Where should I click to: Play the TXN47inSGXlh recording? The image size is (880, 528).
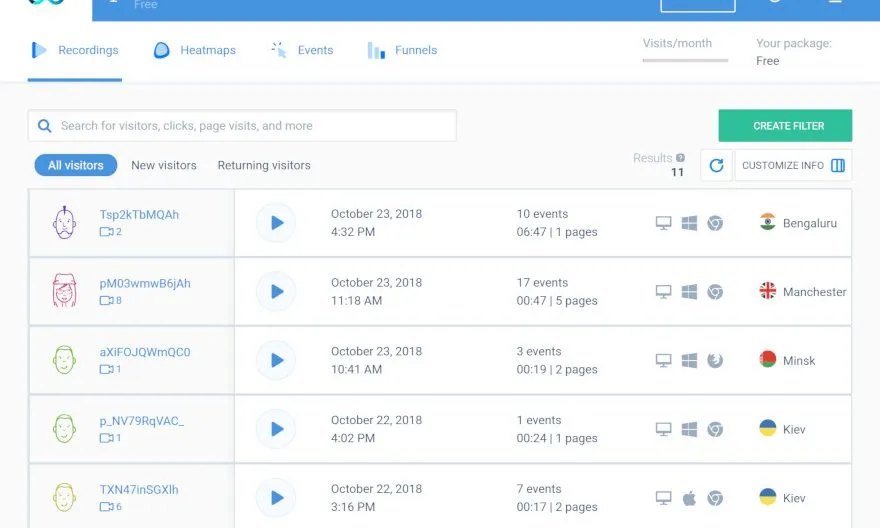pyautogui.click(x=276, y=498)
